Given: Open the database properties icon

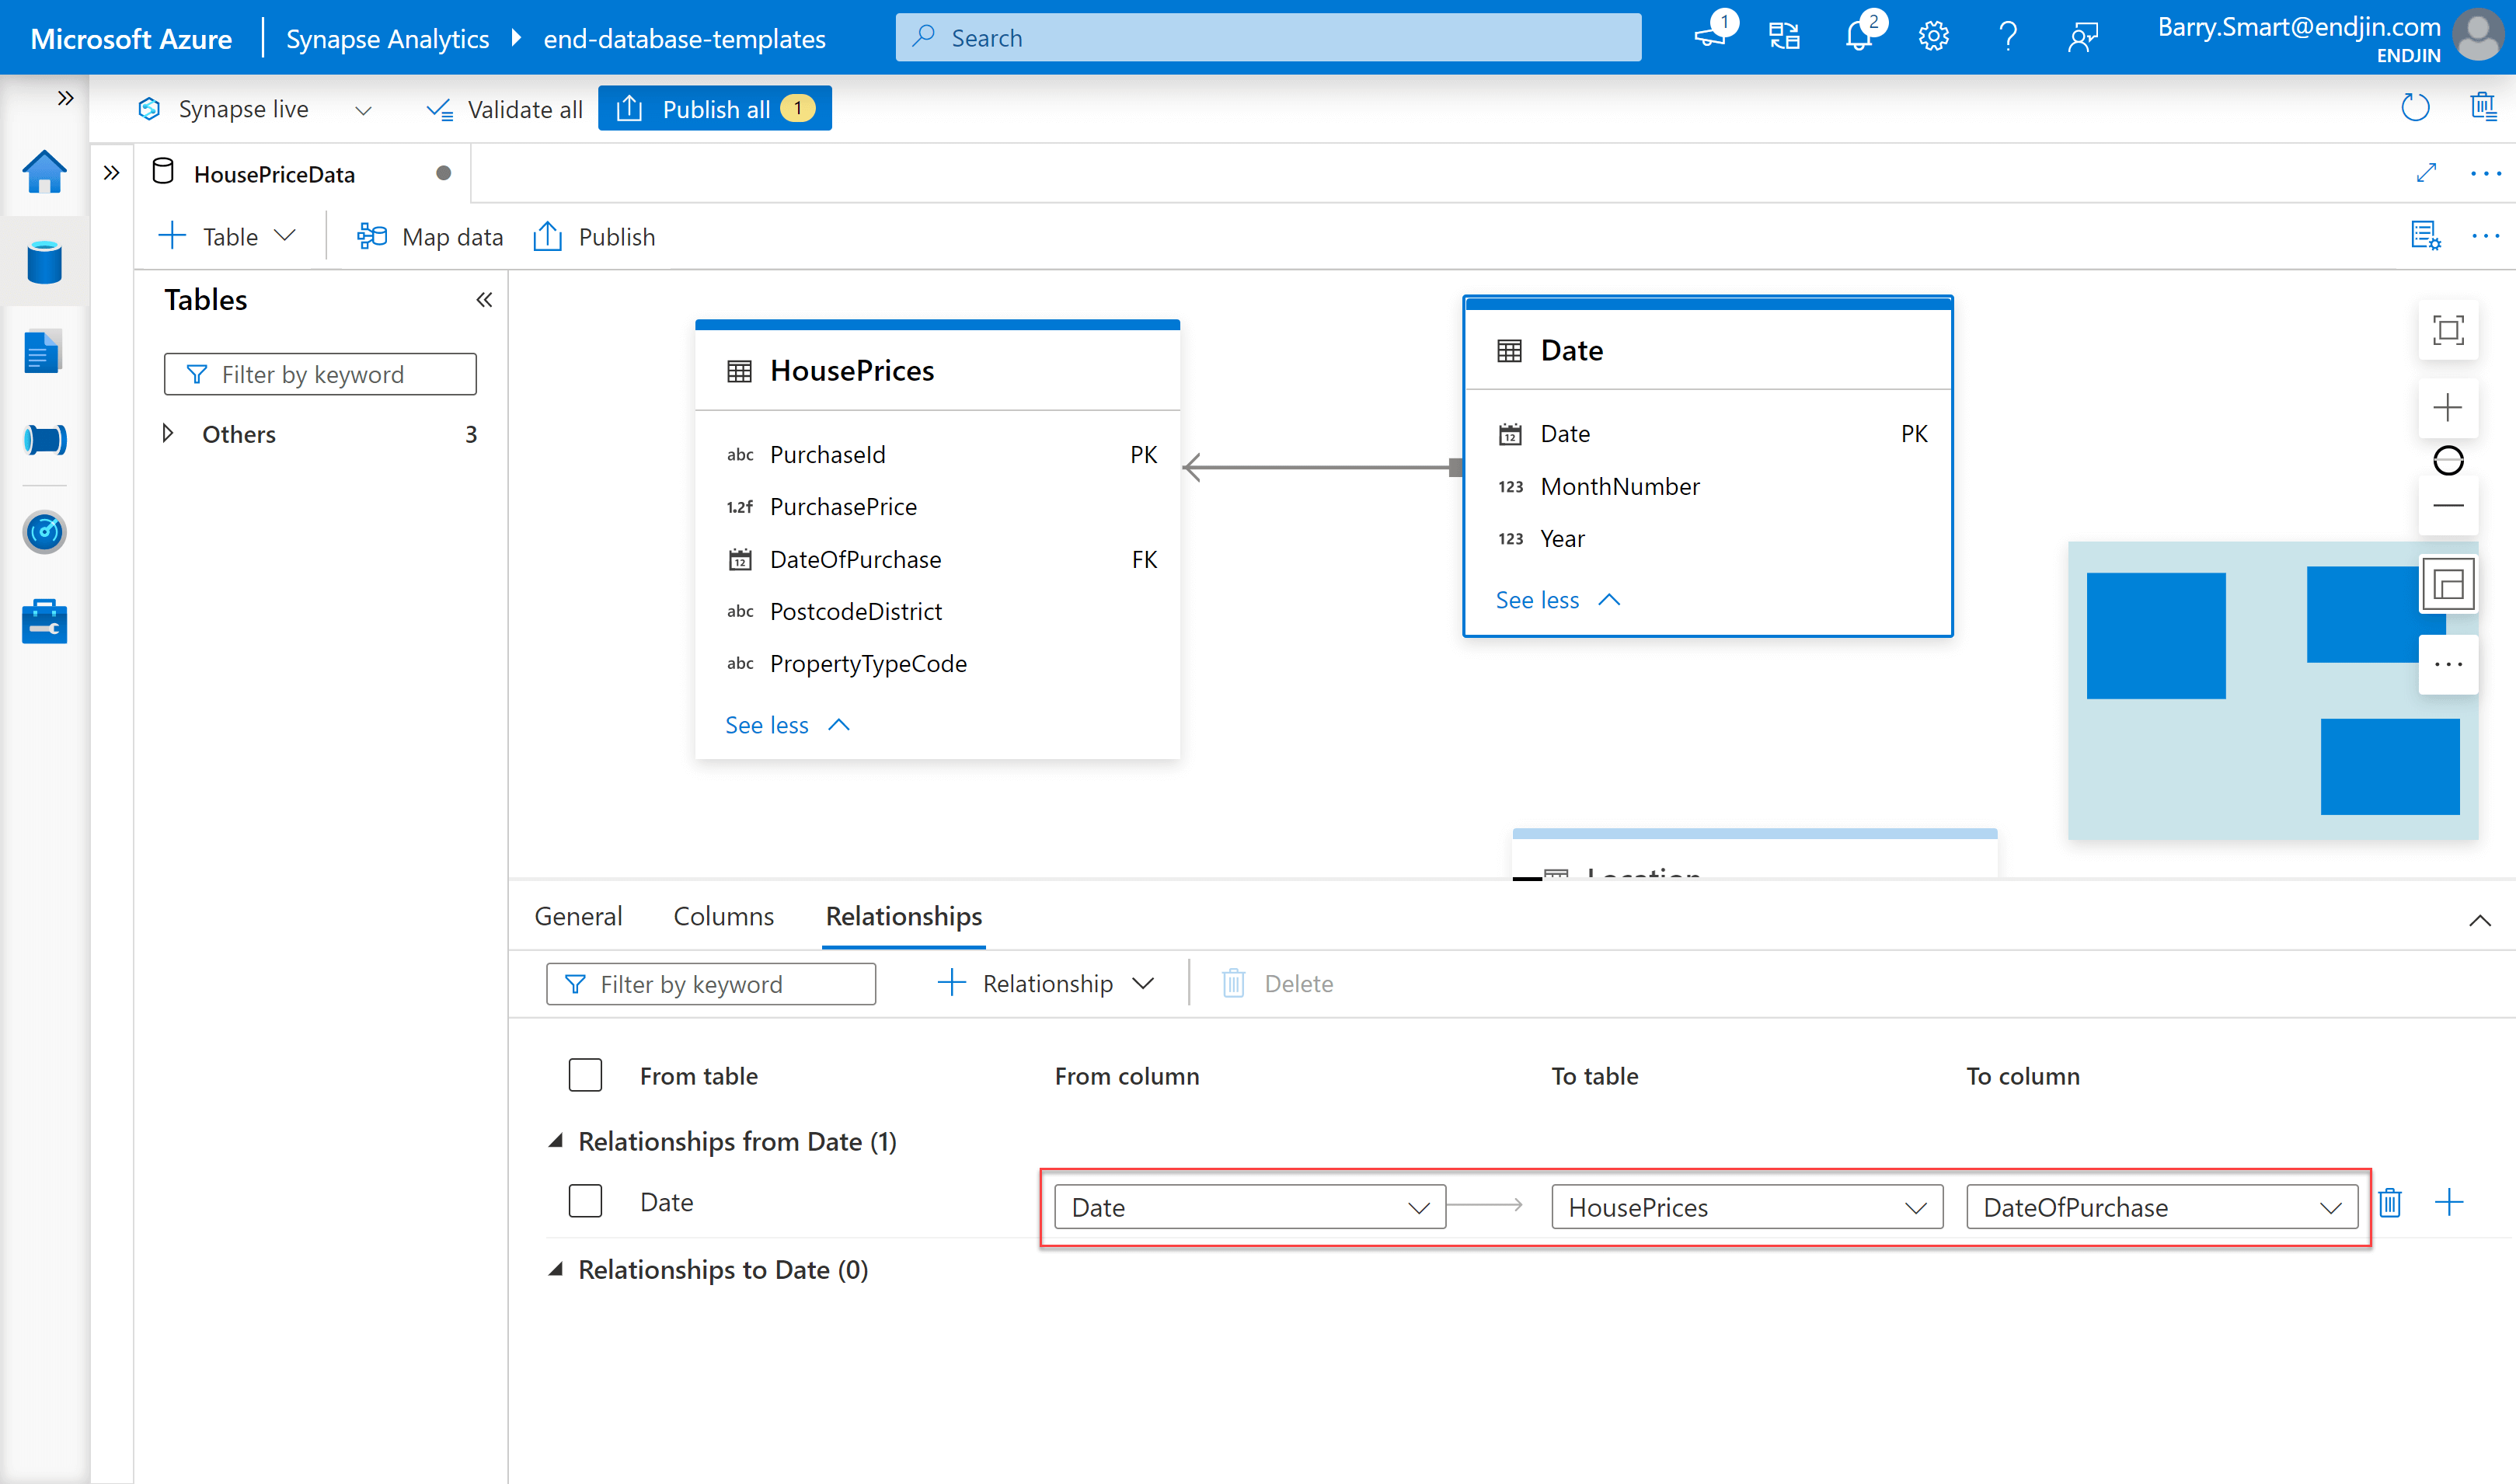Looking at the screenshot, I should click(x=2426, y=236).
